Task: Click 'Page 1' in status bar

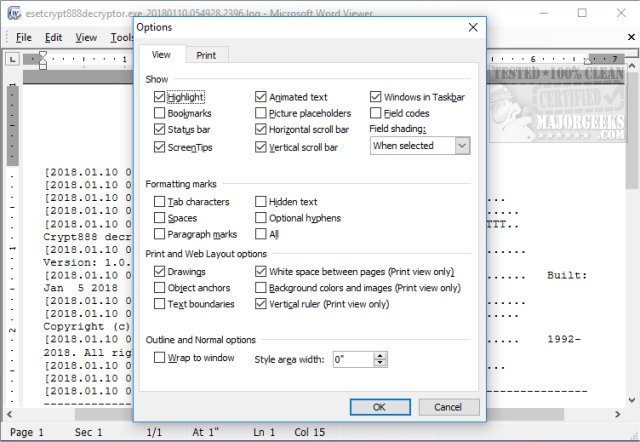Action: [x=27, y=432]
